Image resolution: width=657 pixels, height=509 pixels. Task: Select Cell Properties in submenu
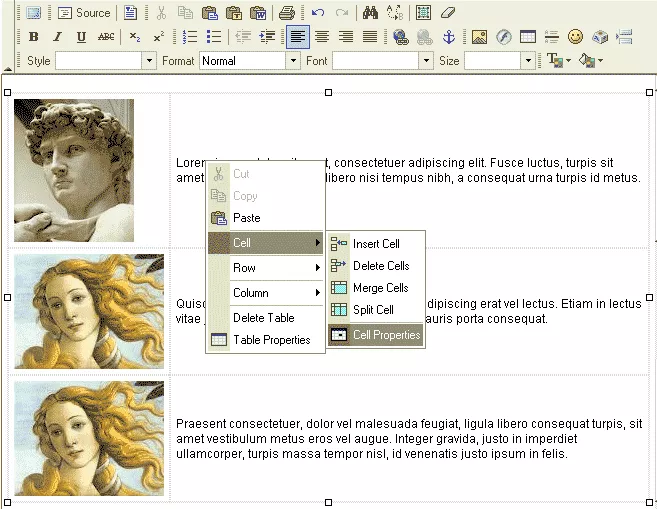pos(375,335)
